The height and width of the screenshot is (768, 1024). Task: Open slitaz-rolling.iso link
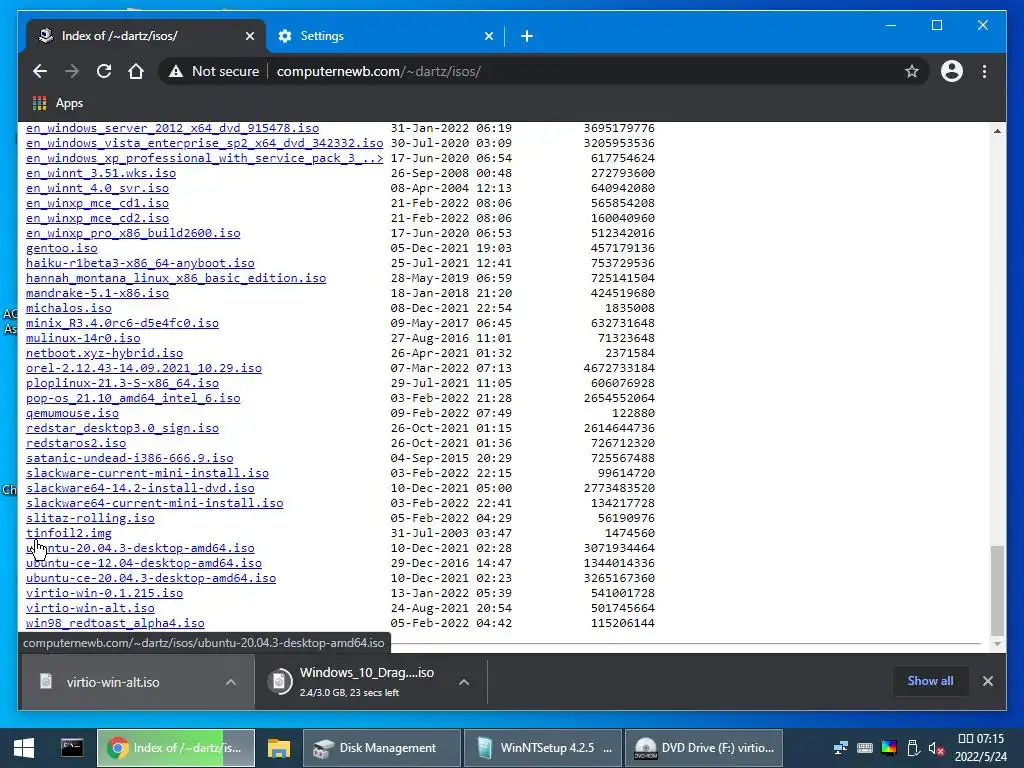(90, 519)
